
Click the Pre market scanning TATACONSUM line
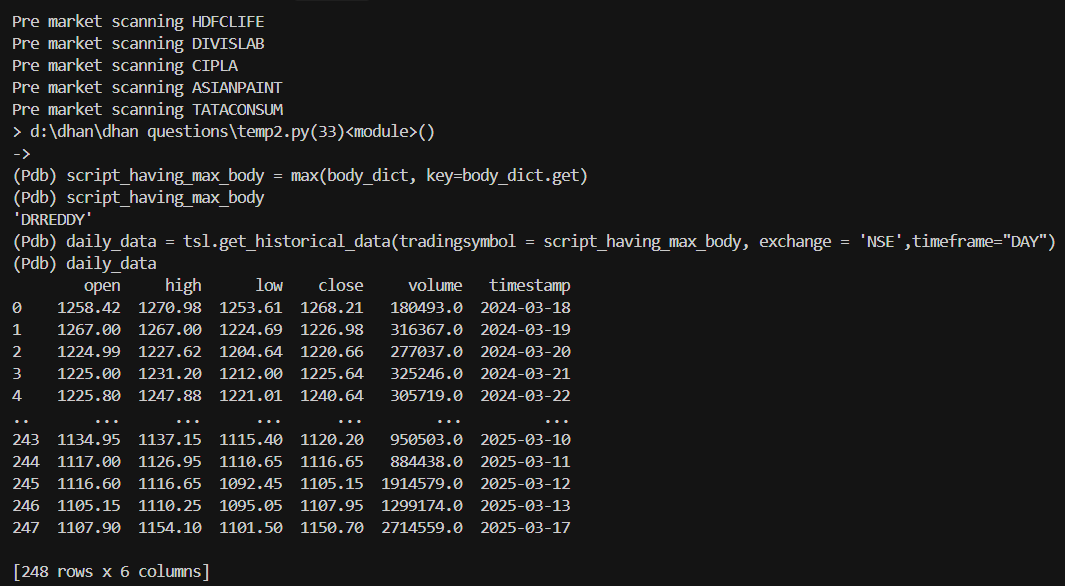click(x=147, y=109)
